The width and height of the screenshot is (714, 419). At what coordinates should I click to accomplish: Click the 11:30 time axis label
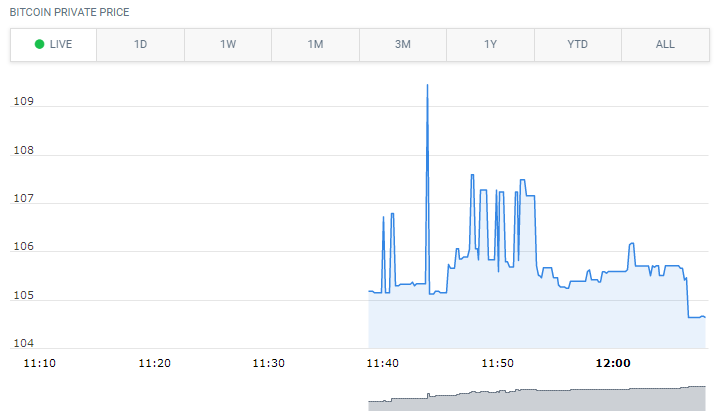[269, 363]
